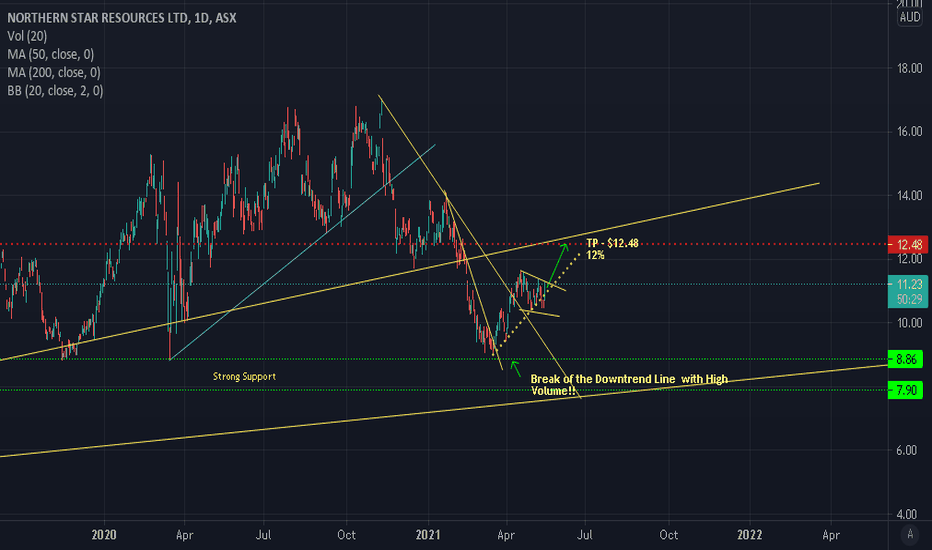Screen dimensions: 932x550
Task: Click the 6.00 price axis label
Action: (x=906, y=450)
